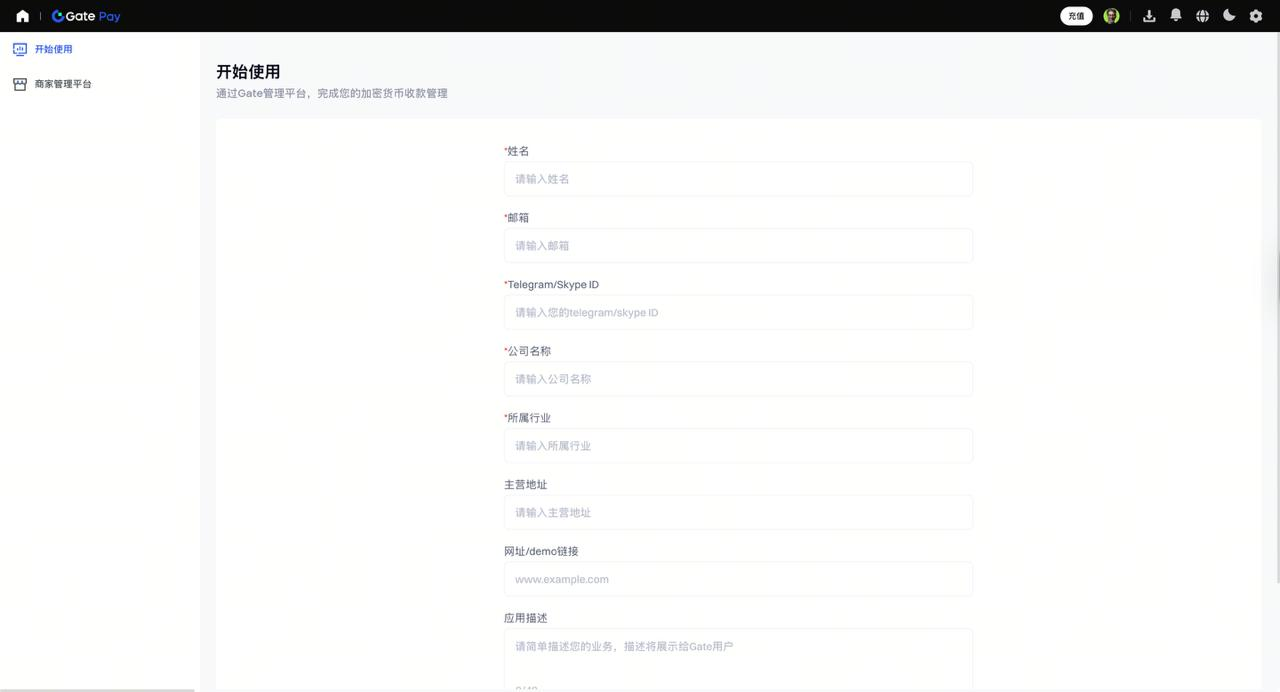Click the Gate Pay logo
This screenshot has height=692, width=1280.
pos(86,16)
